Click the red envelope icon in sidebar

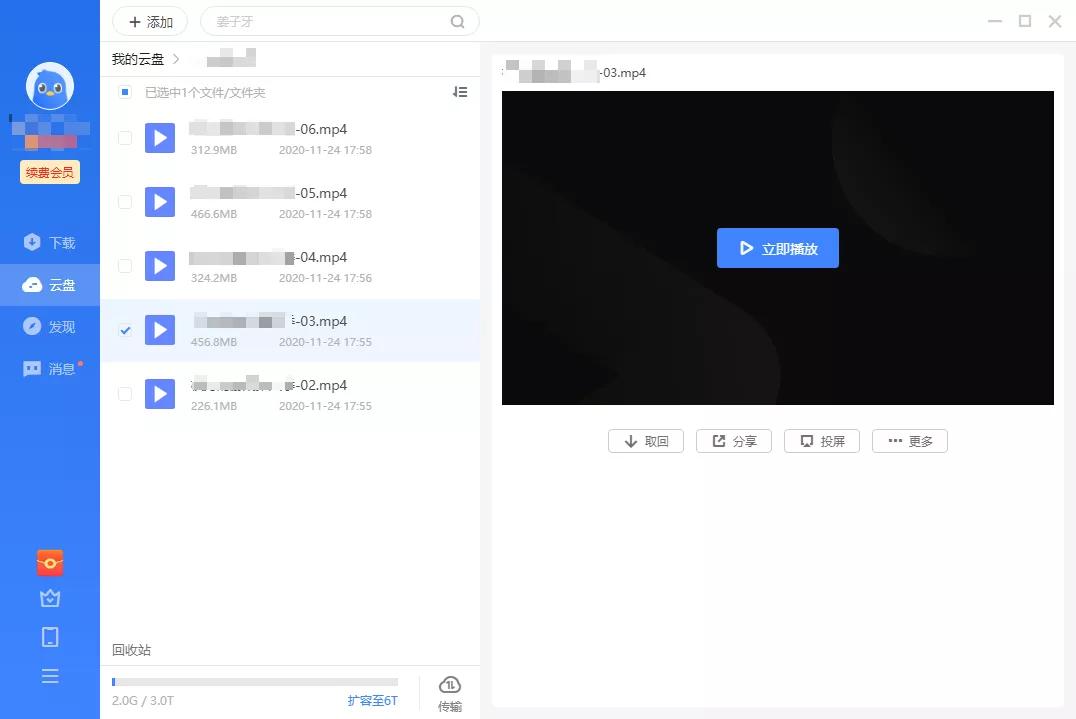(50, 563)
